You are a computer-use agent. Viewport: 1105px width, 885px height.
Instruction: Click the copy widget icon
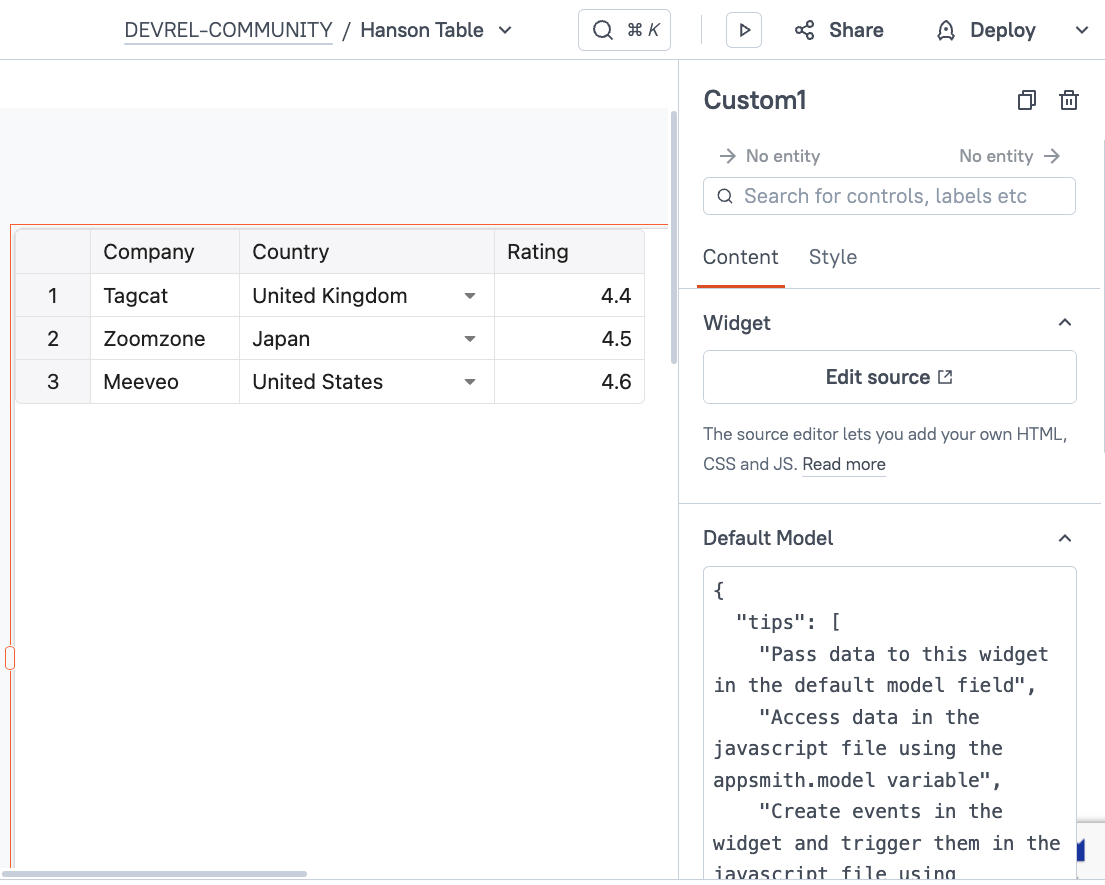click(1027, 100)
